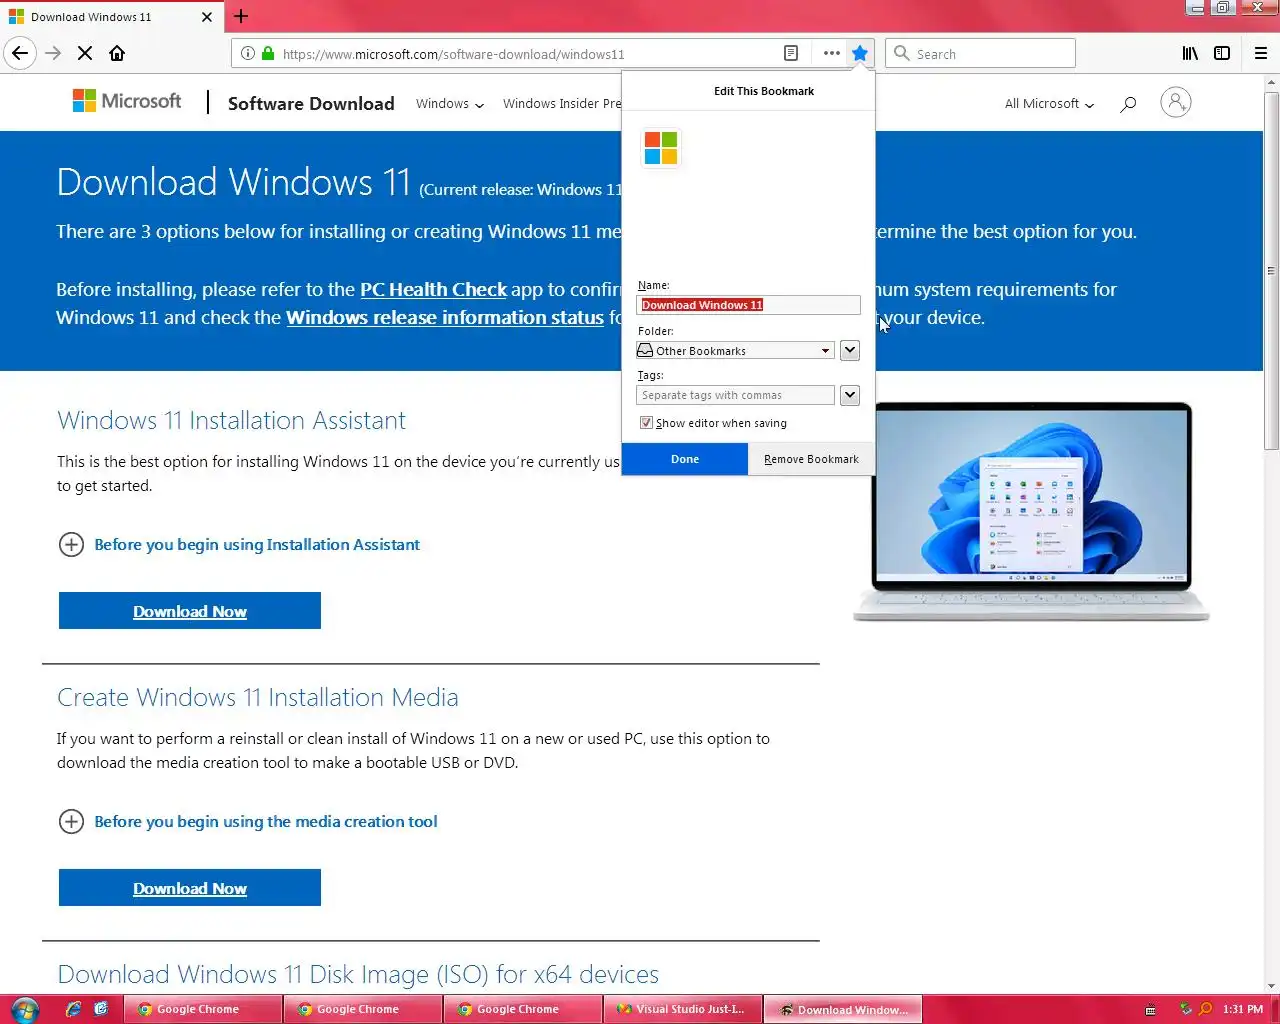This screenshot has height=1024, width=1280.
Task: Click Done to save the bookmark
Action: [x=685, y=459]
